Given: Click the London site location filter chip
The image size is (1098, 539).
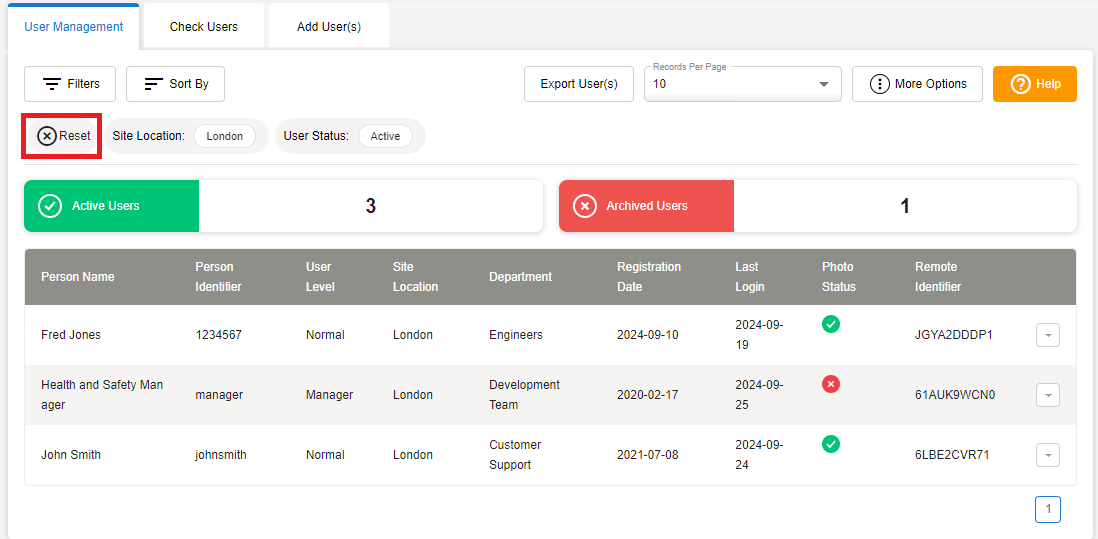Looking at the screenshot, I should [x=225, y=136].
